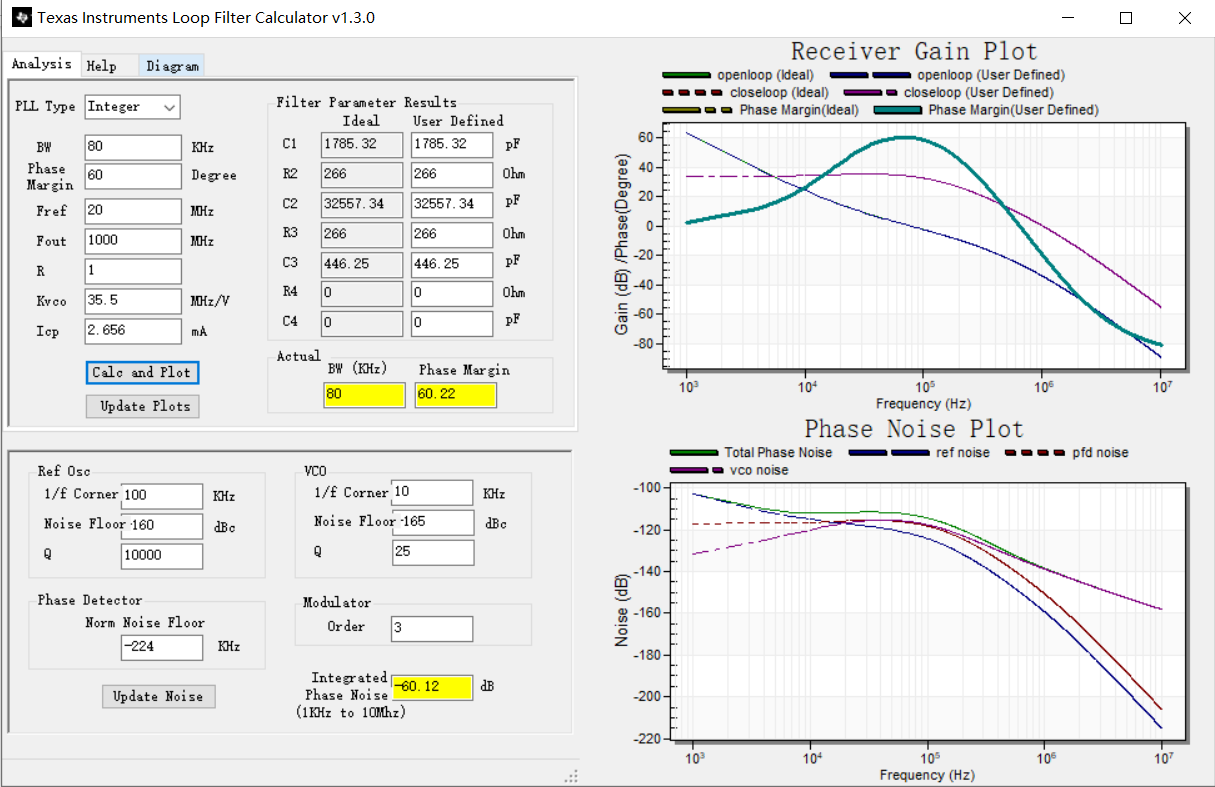This screenshot has height=787, width=1215.
Task: Click the Modulator Order field
Action: point(432,629)
